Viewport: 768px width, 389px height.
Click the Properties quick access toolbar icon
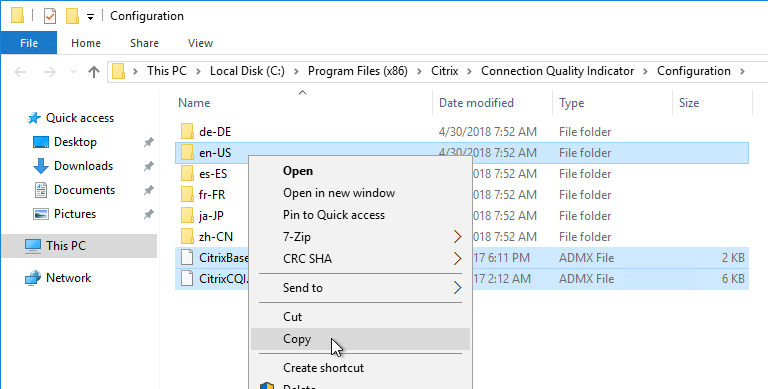50,16
